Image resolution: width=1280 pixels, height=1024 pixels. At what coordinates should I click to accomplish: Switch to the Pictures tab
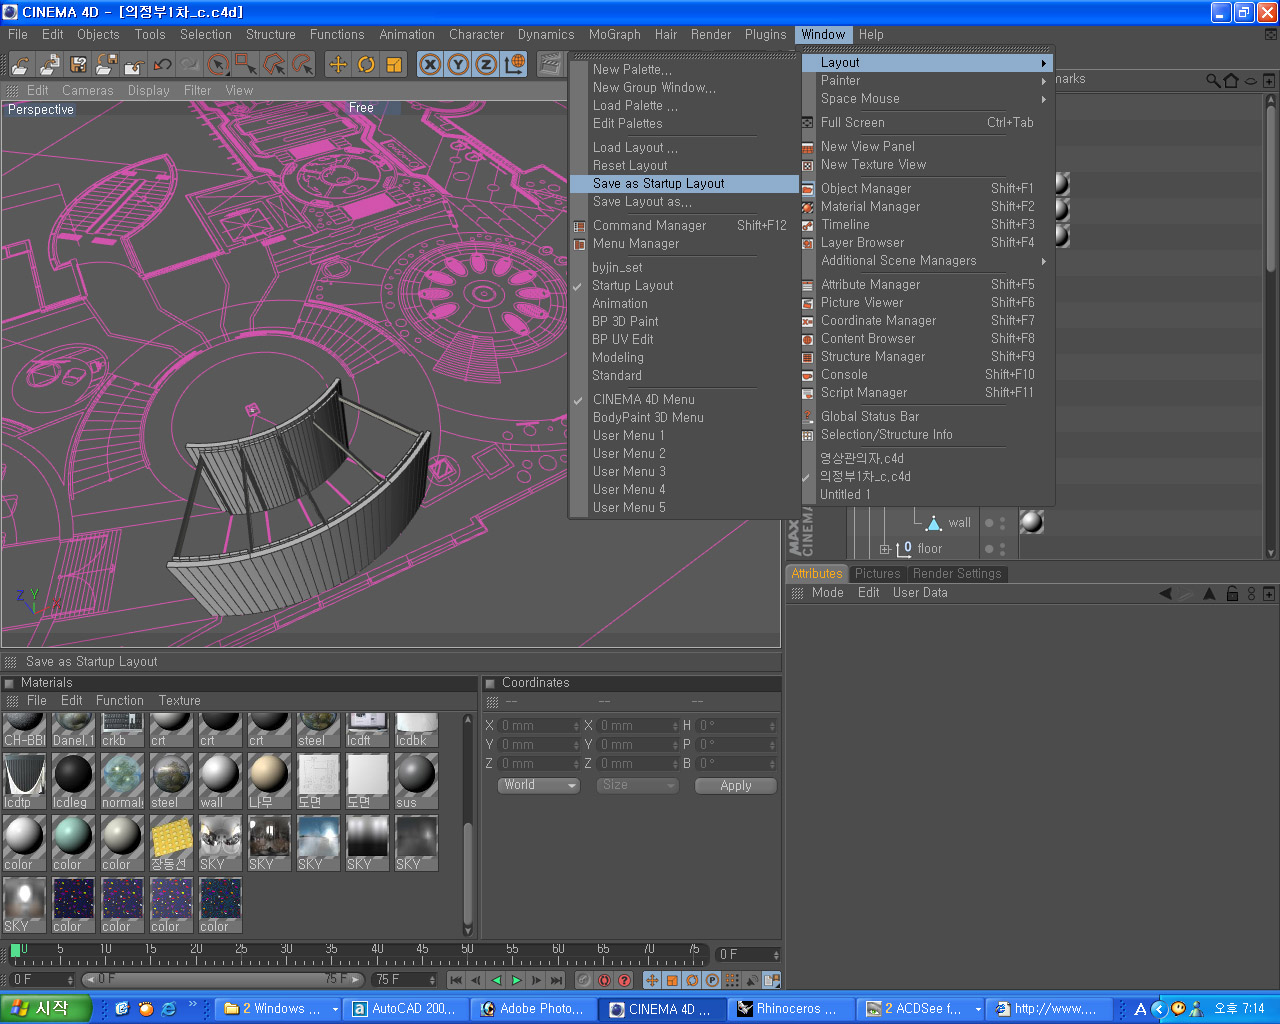coord(878,574)
